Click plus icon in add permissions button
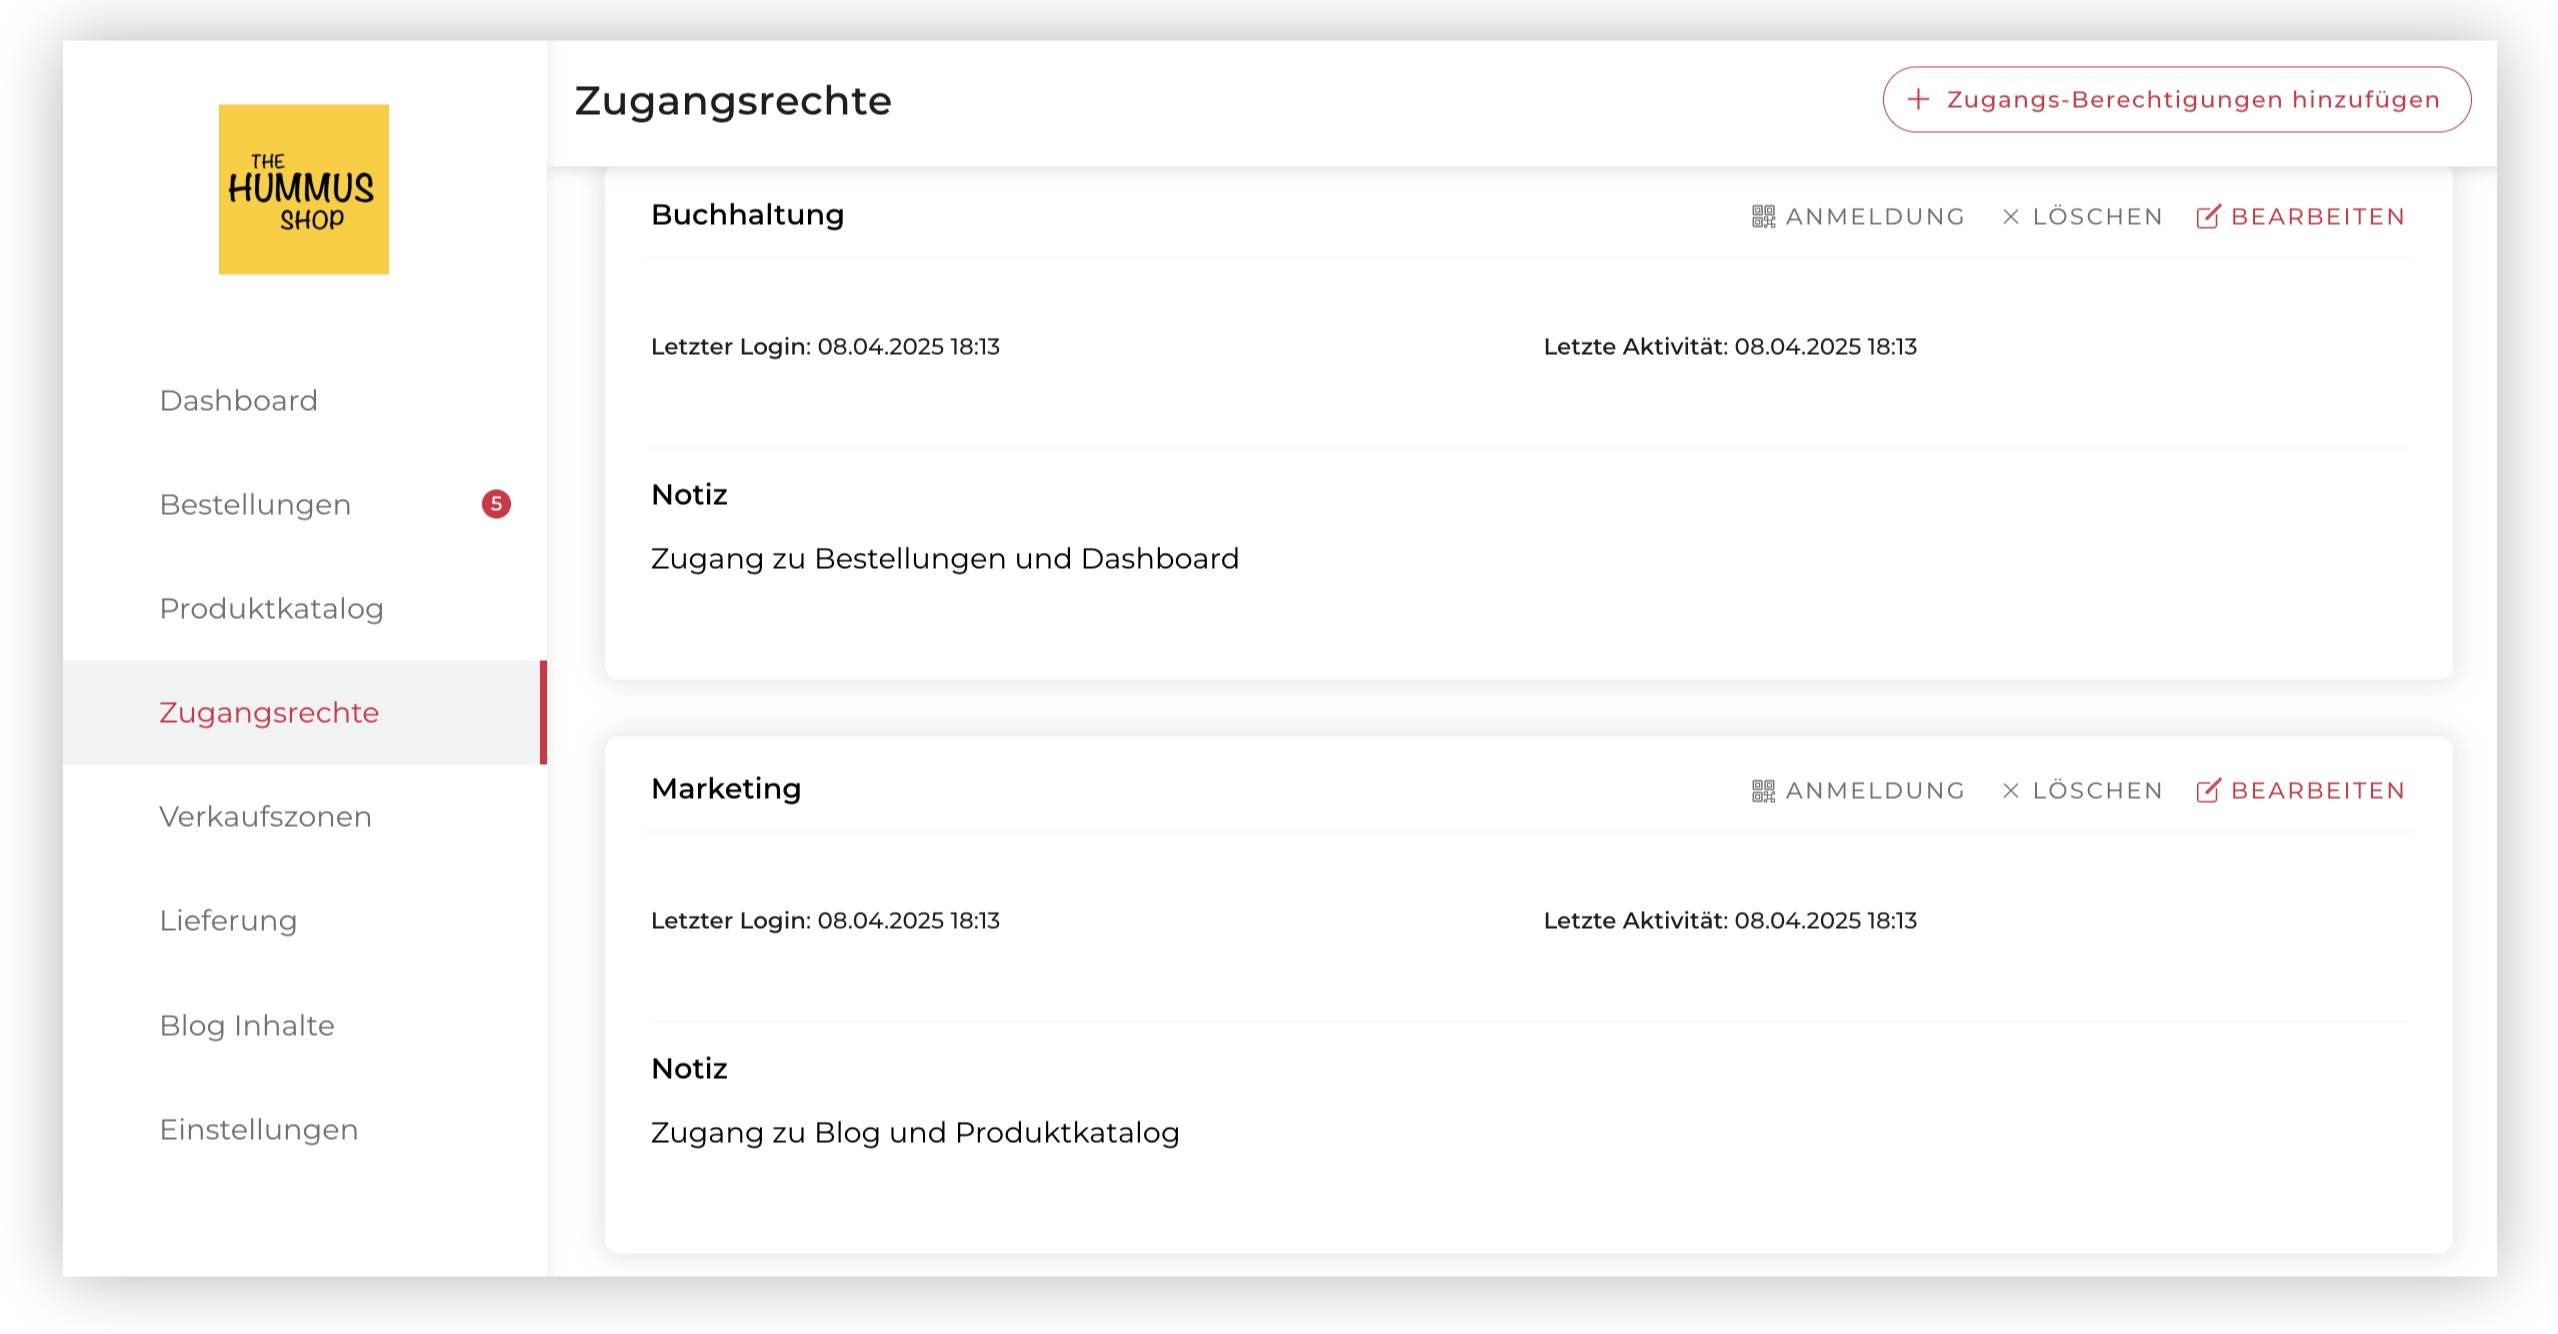This screenshot has height=1334, width=2558. tap(1918, 100)
